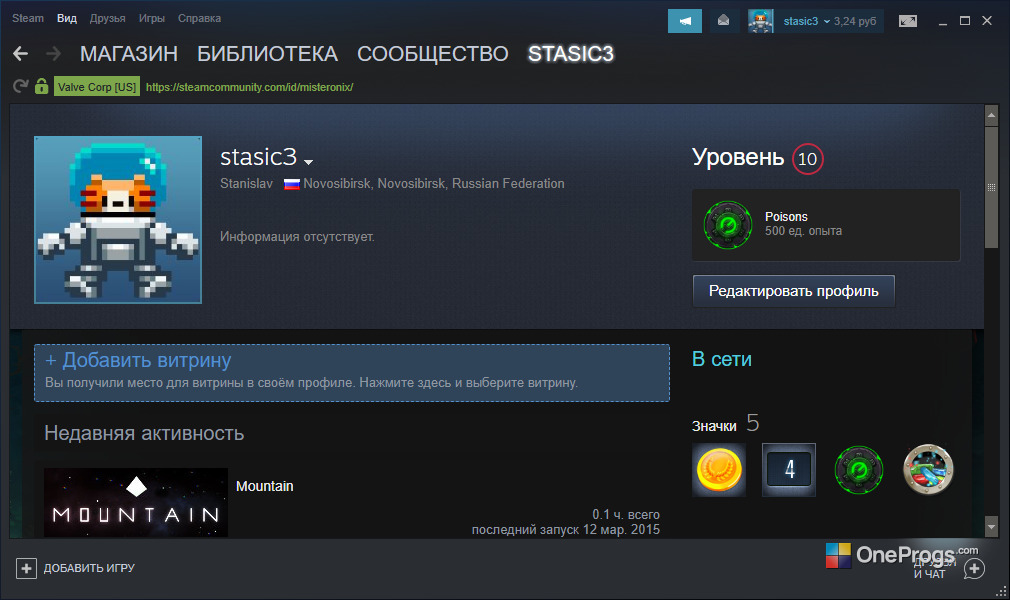Click Редактировать профиль button

point(794,291)
